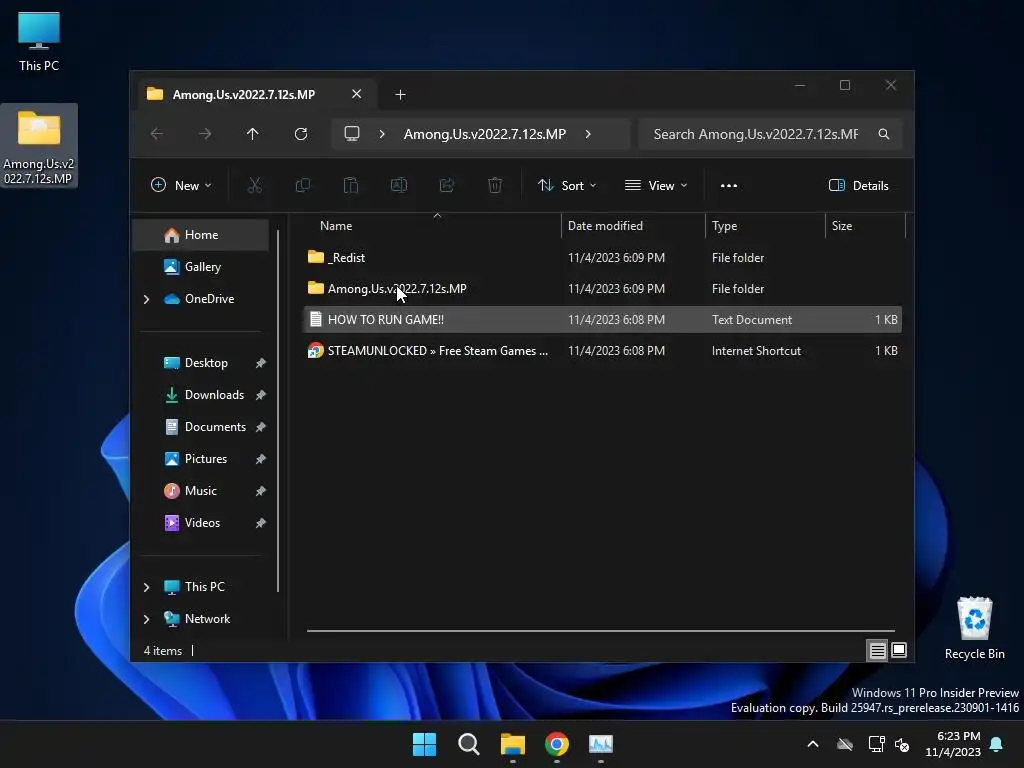Click the horizontal scrollbar in file list
This screenshot has width=1024, height=768.
(600, 631)
